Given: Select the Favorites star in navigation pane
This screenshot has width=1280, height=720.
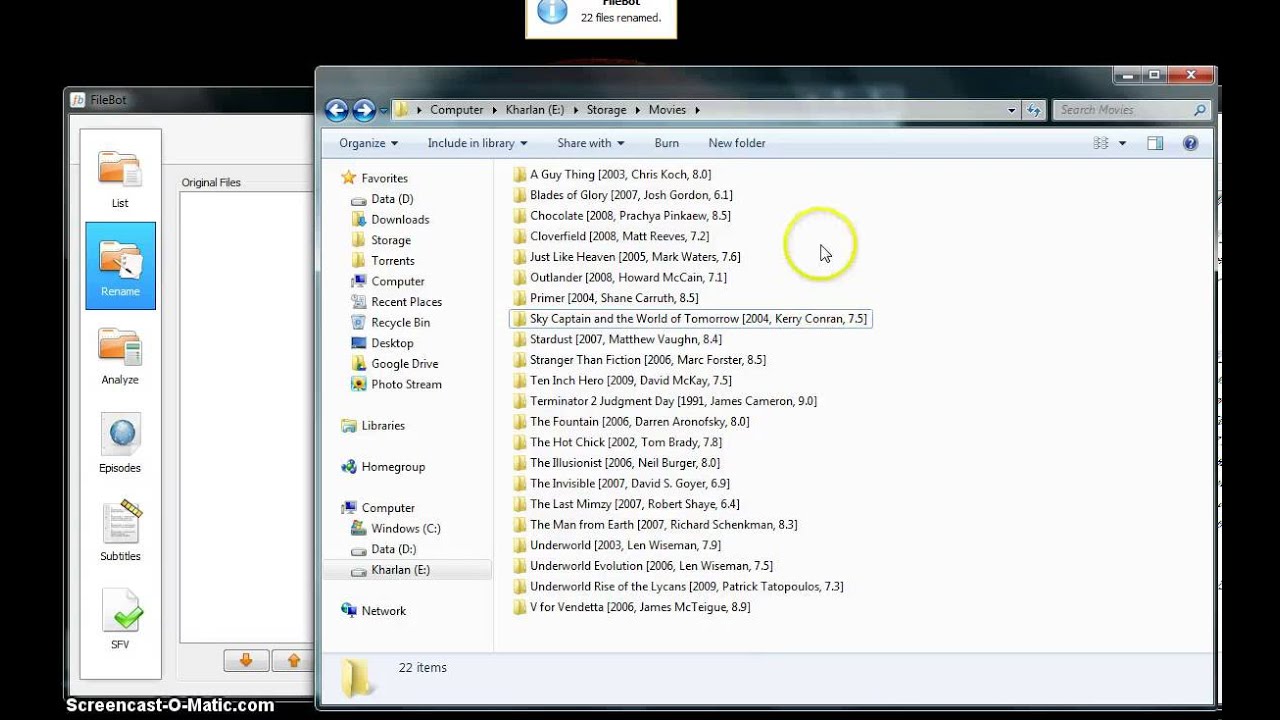Looking at the screenshot, I should point(348,178).
